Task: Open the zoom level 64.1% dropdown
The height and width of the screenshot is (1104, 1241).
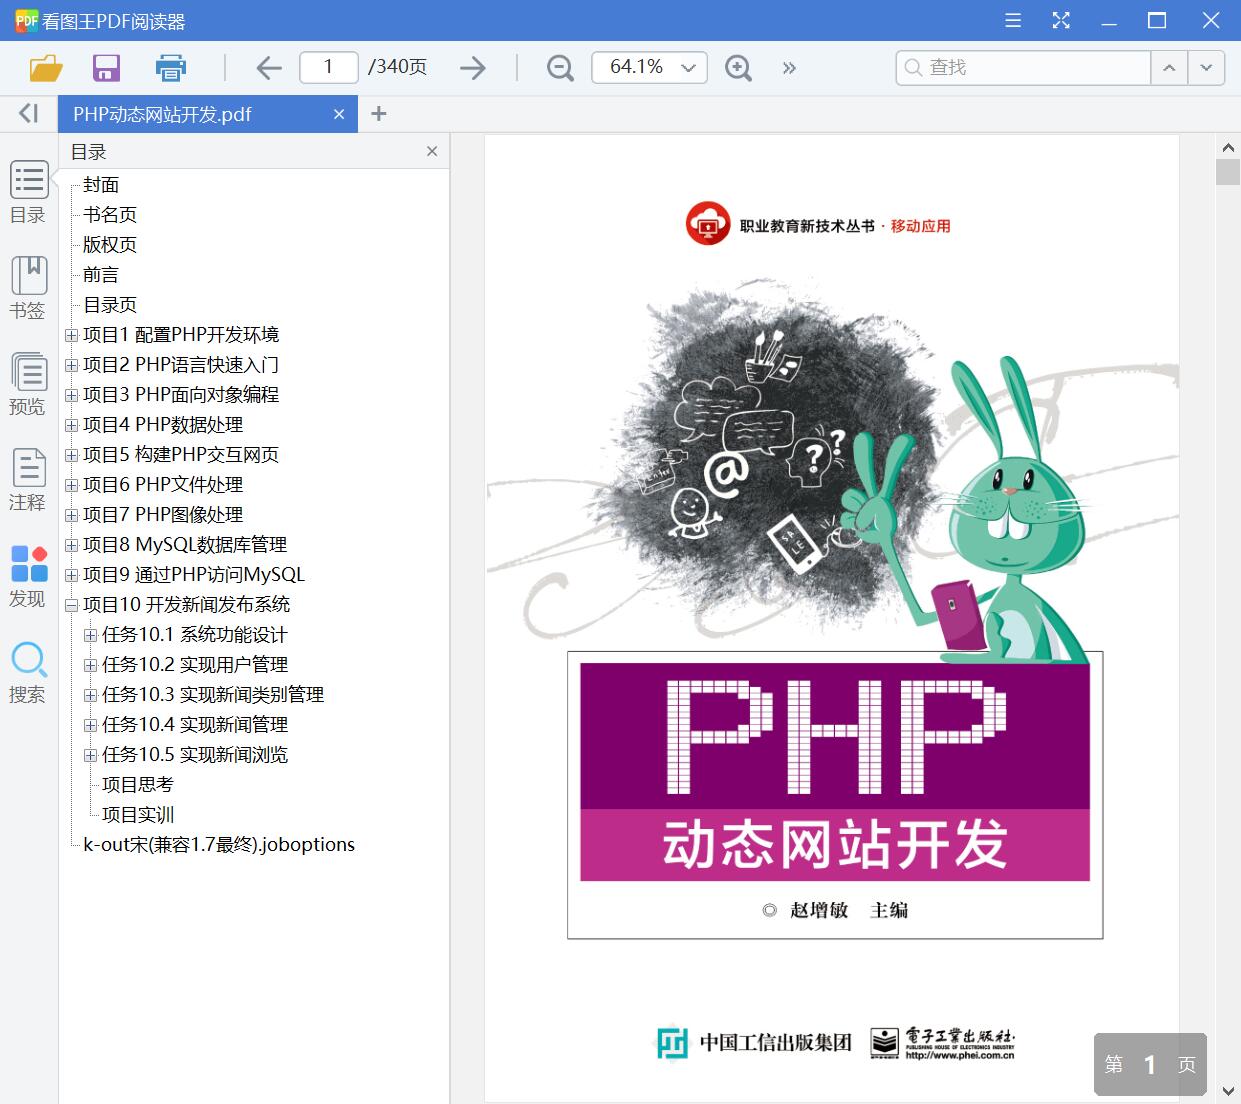Action: pyautogui.click(x=650, y=67)
